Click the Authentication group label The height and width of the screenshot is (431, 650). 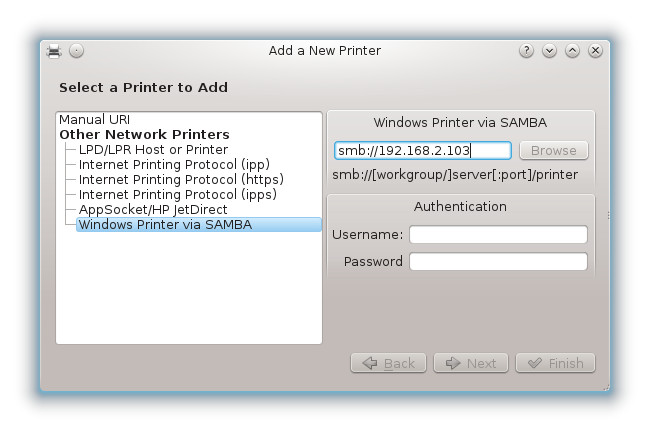point(460,206)
